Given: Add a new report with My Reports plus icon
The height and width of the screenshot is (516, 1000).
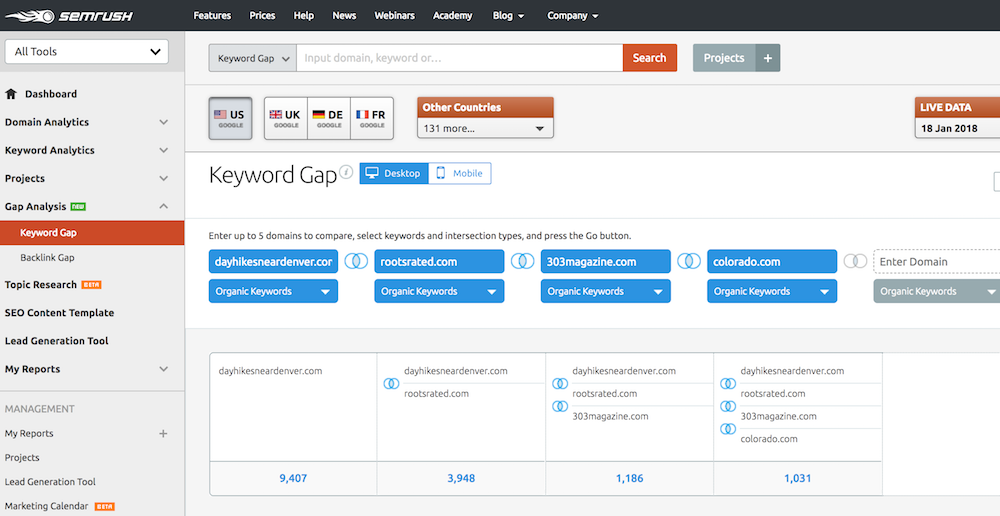Looking at the screenshot, I should click(x=163, y=434).
